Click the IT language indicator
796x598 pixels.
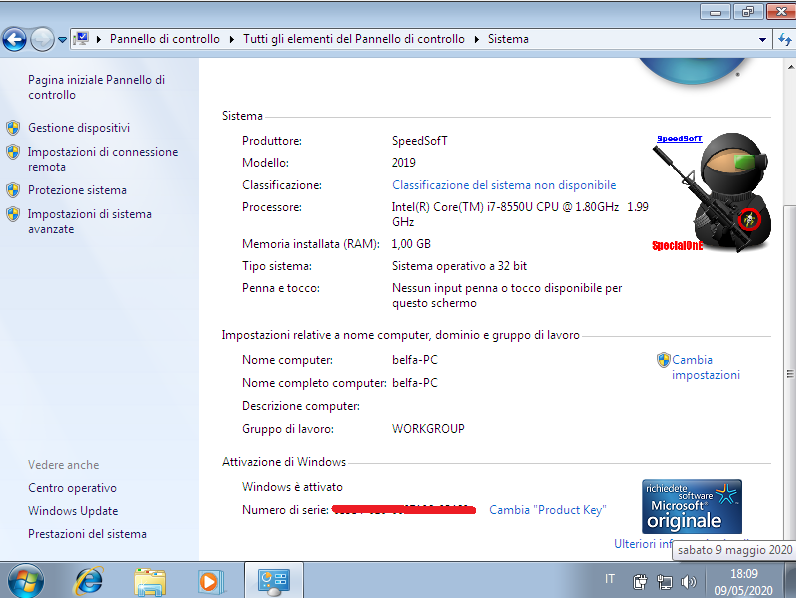click(x=610, y=579)
